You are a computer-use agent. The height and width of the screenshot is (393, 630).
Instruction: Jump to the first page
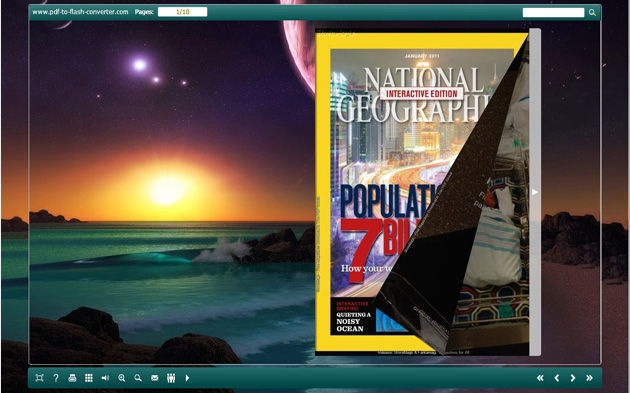pos(540,378)
